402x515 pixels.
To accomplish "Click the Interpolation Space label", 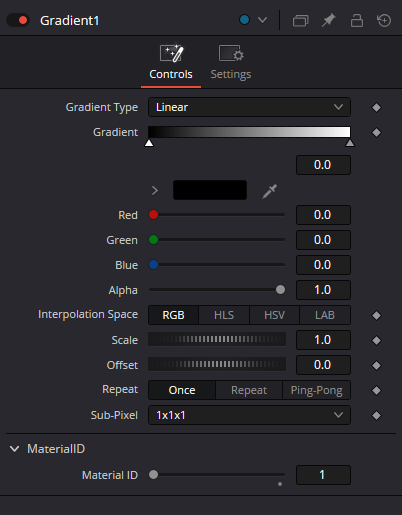I will coord(88,315).
